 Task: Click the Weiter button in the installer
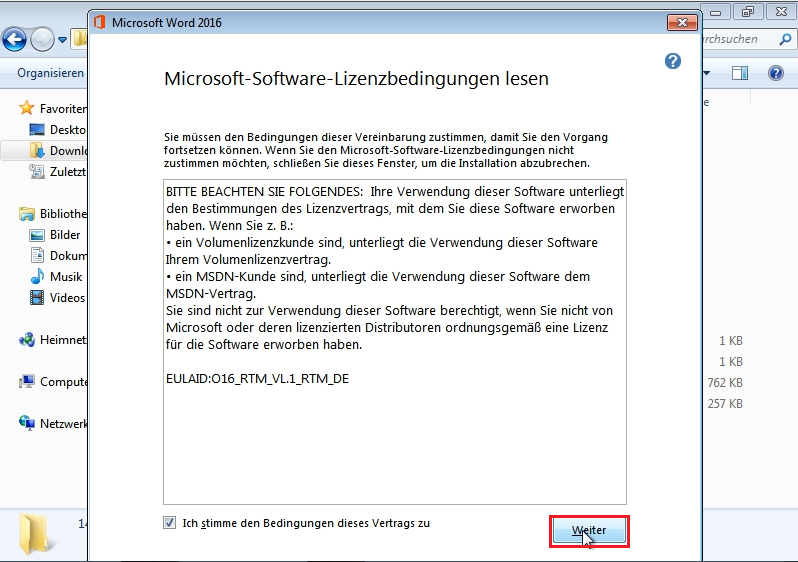[x=589, y=531]
